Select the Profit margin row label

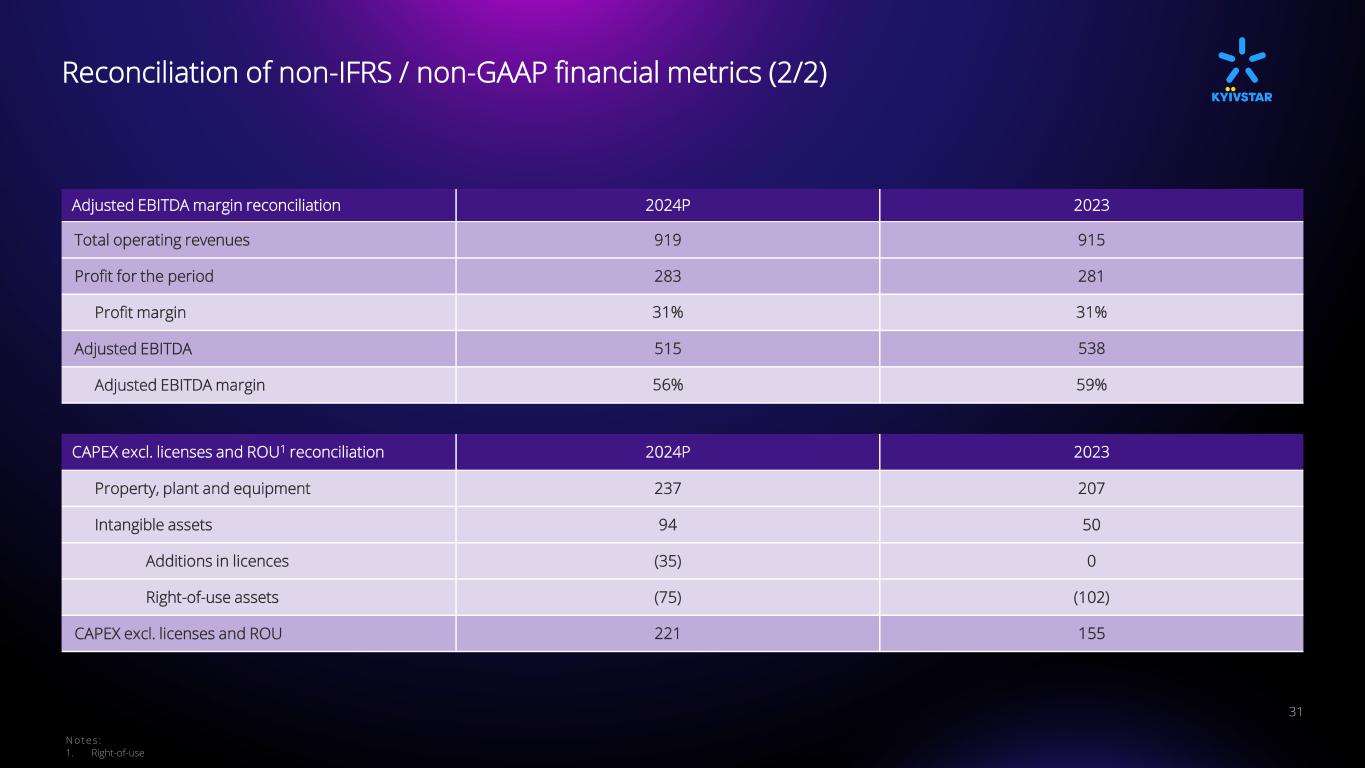tap(140, 312)
